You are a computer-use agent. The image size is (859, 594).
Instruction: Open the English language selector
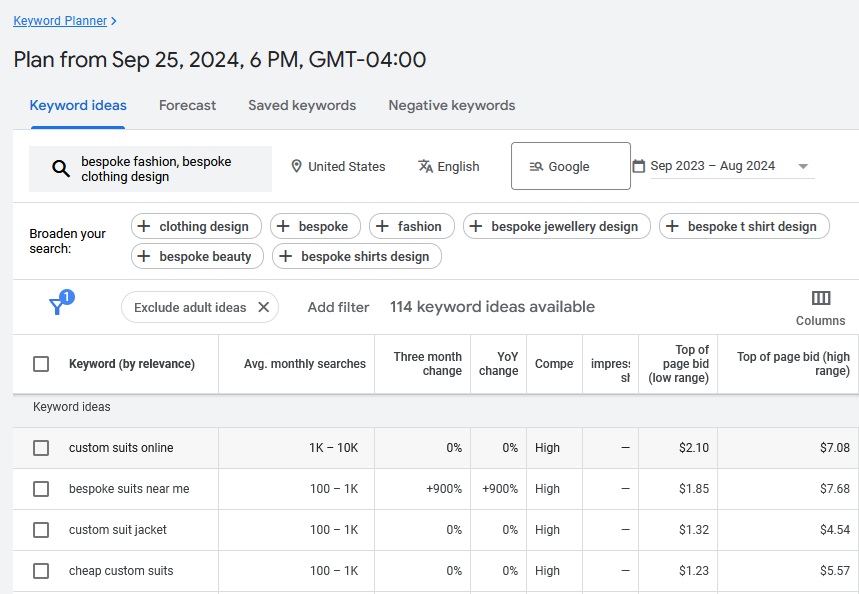pos(459,166)
